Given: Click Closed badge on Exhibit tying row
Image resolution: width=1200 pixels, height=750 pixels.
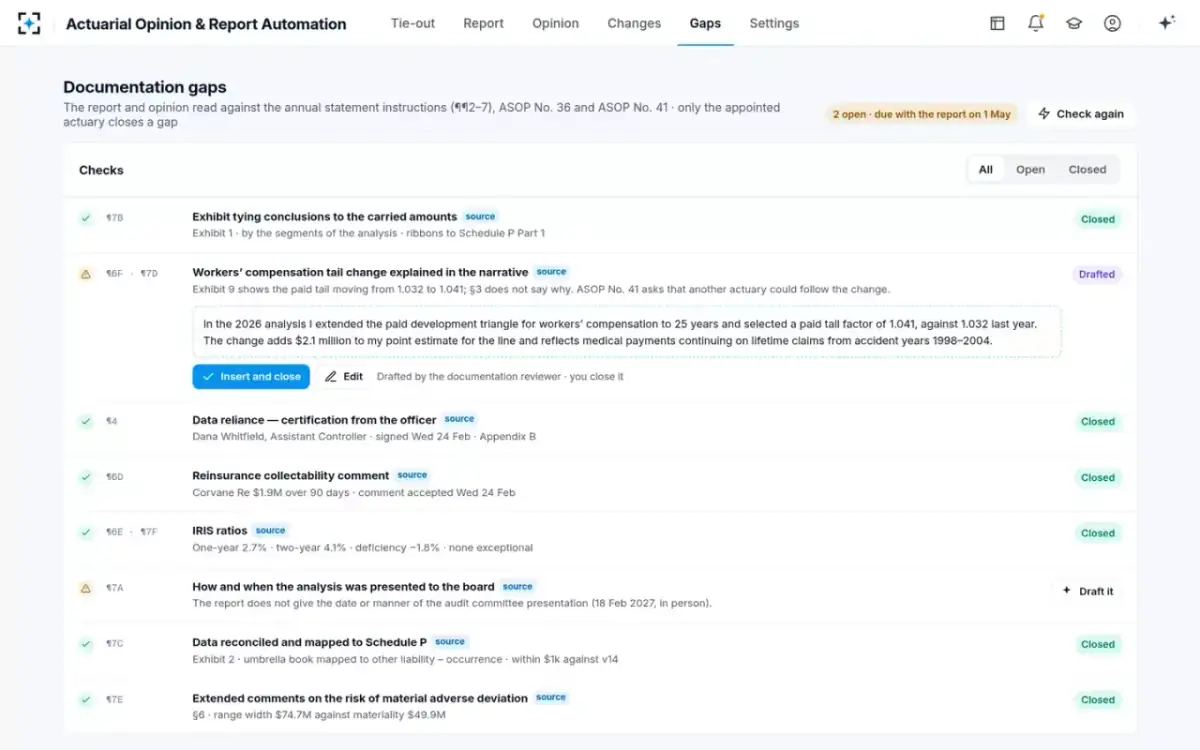Looking at the screenshot, I should [x=1098, y=219].
